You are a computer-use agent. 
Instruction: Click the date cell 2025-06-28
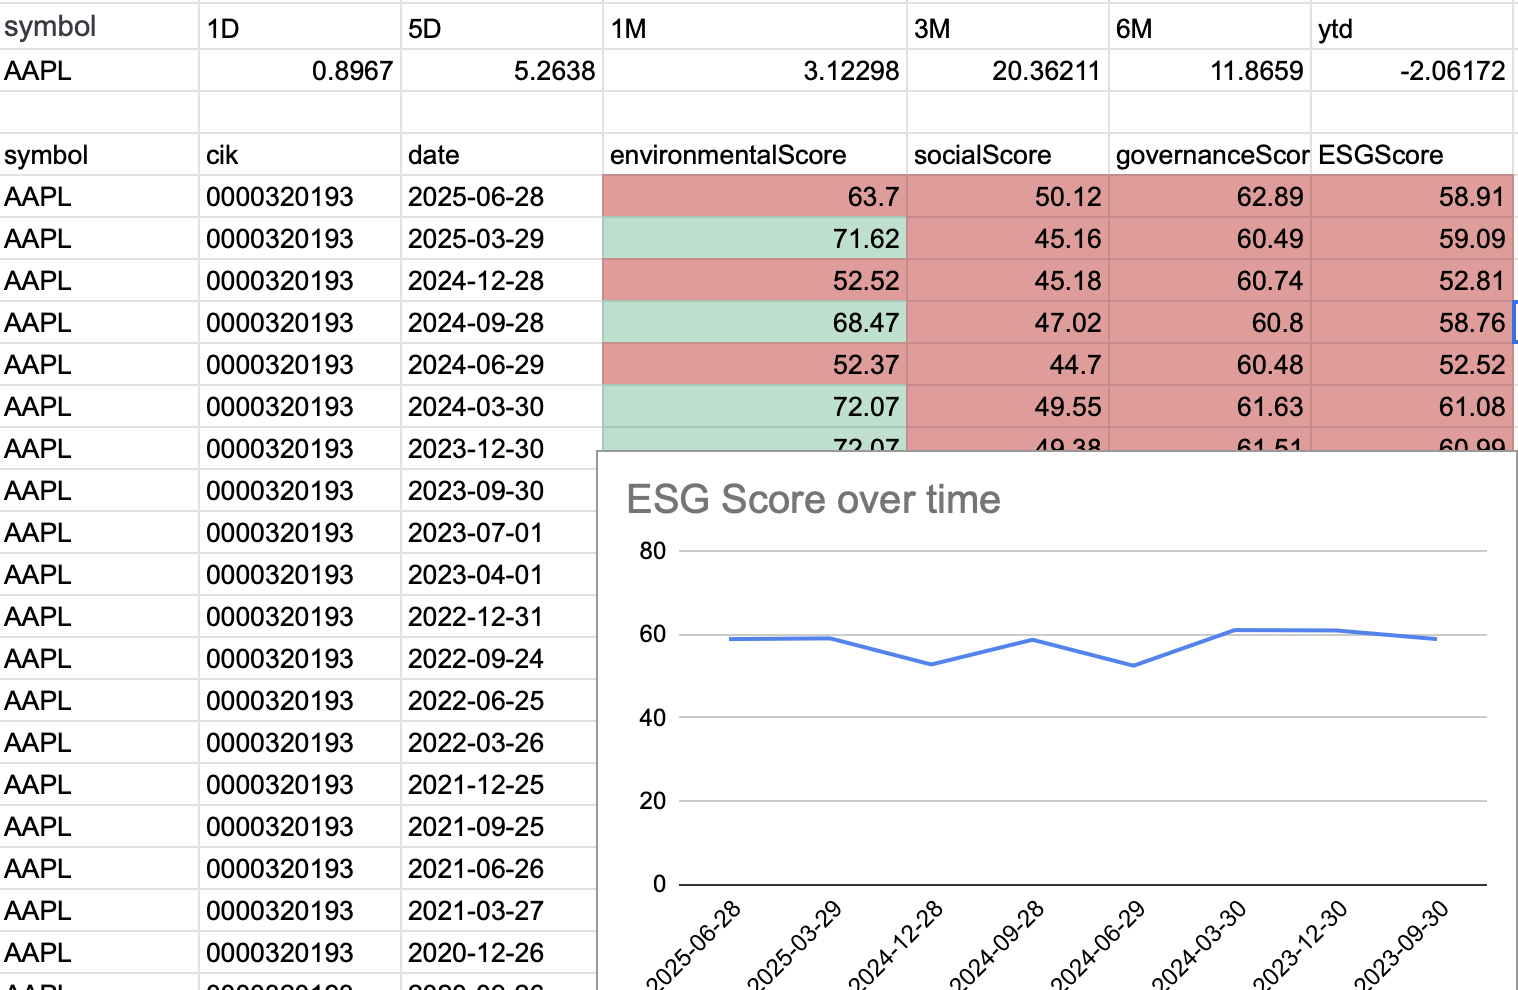click(x=502, y=197)
